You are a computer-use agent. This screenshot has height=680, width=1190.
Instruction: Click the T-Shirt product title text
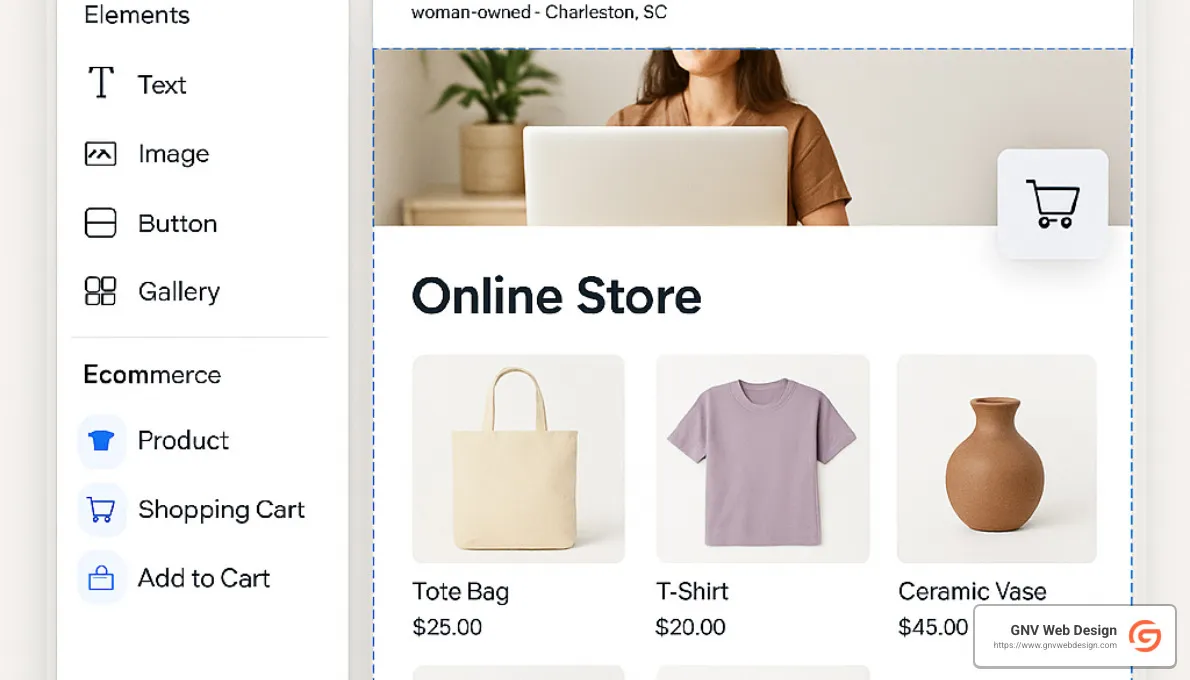[x=691, y=591]
